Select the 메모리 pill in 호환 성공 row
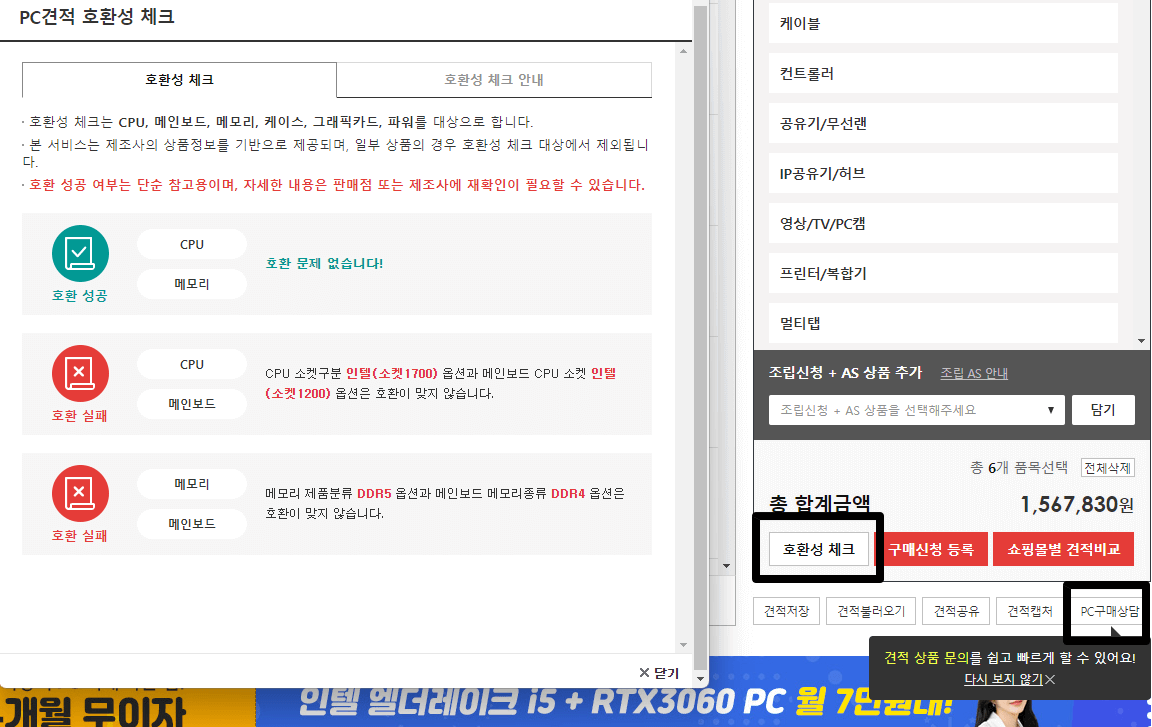 pos(192,284)
